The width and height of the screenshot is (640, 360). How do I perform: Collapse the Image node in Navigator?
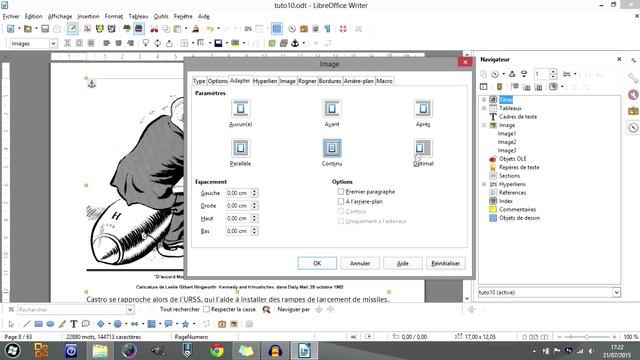[484, 125]
